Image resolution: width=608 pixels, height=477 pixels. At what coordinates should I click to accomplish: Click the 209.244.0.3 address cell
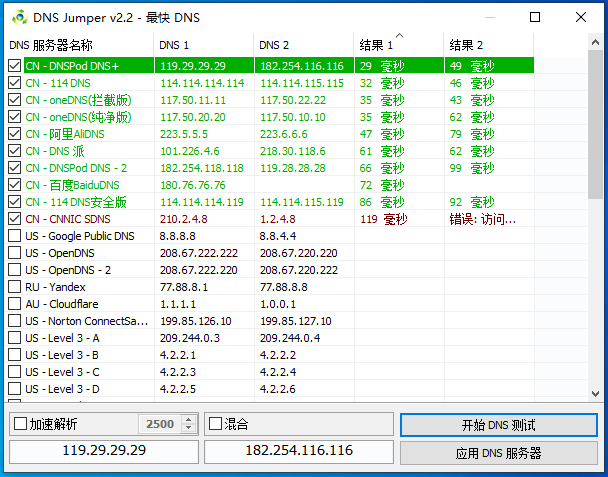[190, 338]
